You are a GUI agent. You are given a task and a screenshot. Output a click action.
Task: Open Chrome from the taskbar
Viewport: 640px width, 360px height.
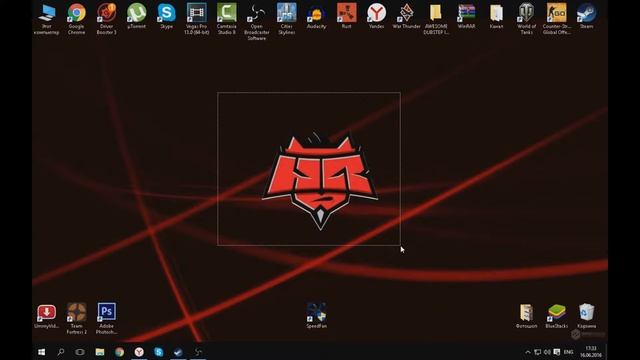point(120,352)
